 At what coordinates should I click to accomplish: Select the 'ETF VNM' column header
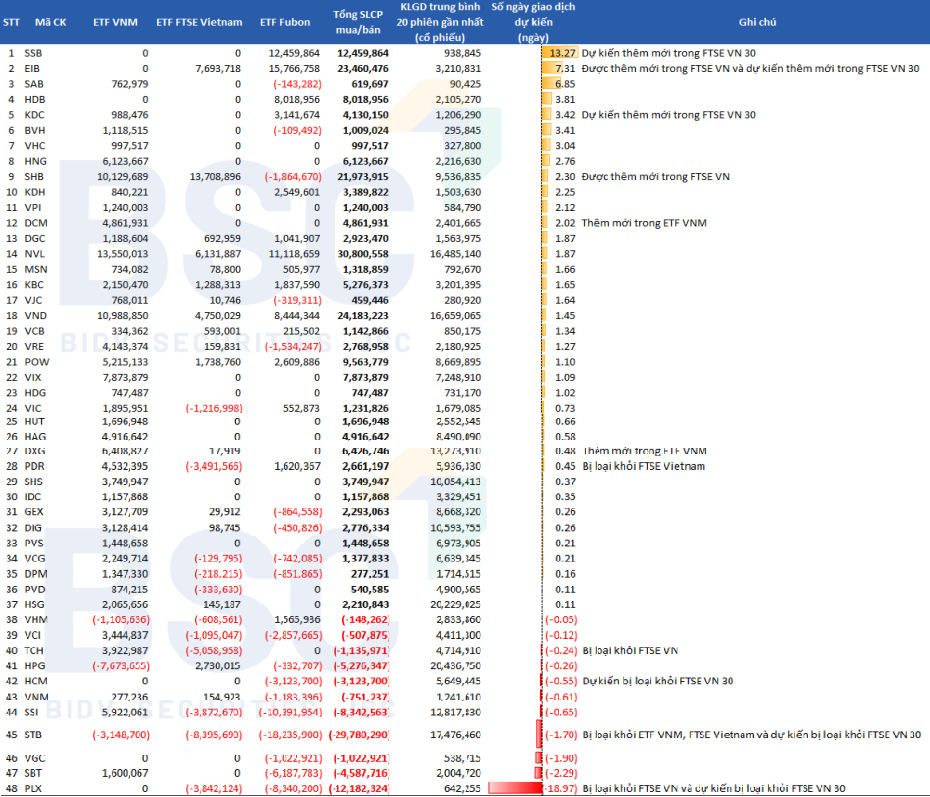115,23
